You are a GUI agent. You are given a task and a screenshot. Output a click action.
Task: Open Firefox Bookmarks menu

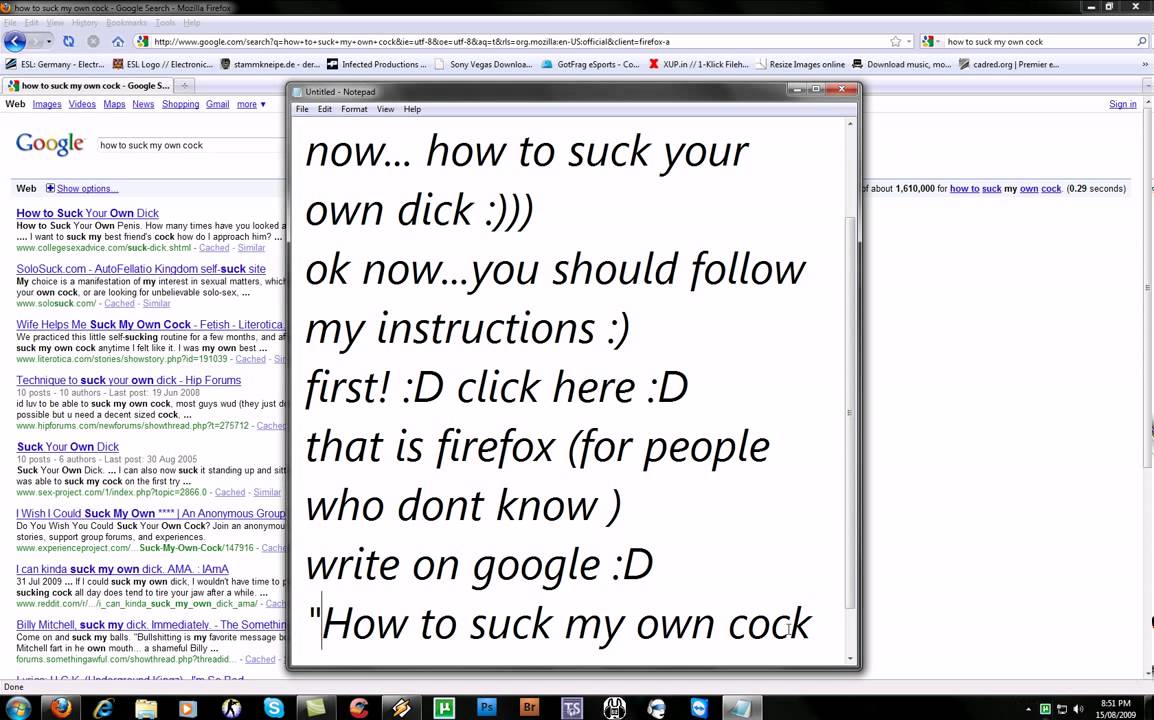127,23
